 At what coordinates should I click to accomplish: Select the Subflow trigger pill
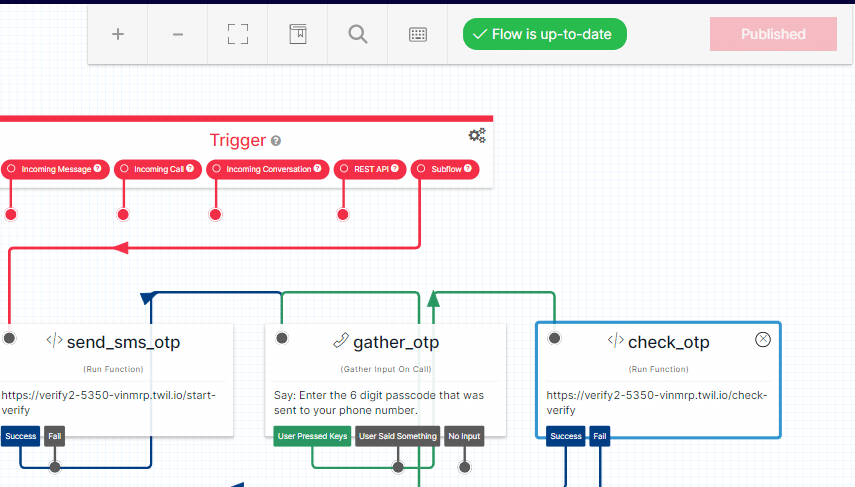coord(445,169)
